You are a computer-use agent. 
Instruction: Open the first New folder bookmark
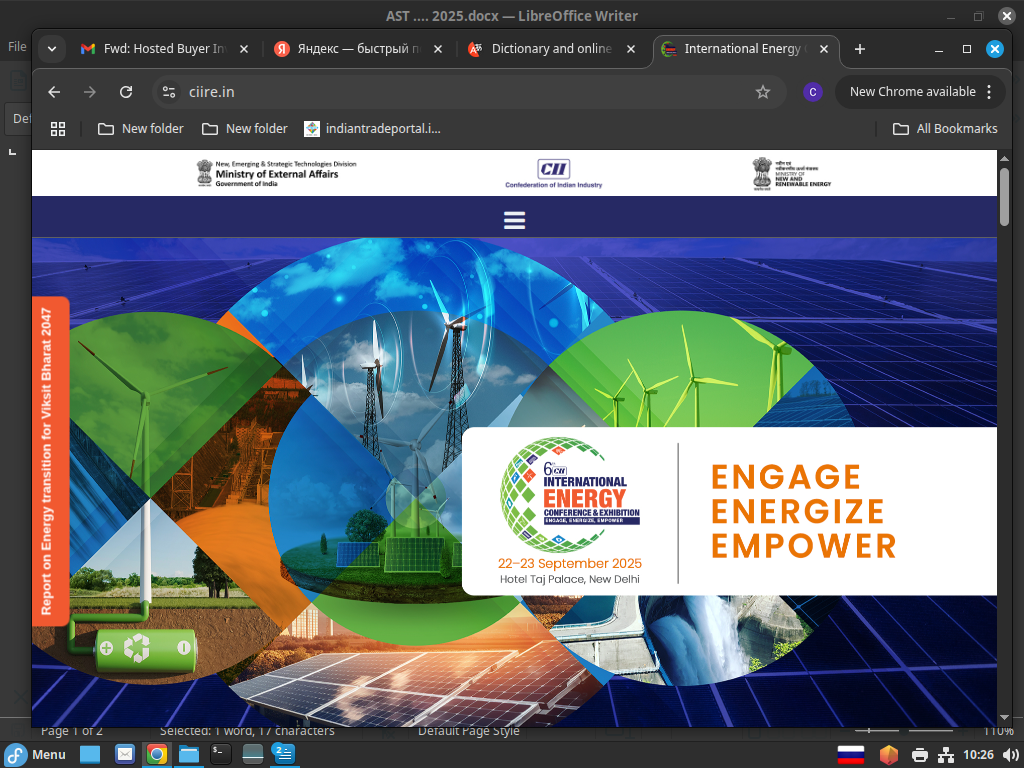(140, 129)
